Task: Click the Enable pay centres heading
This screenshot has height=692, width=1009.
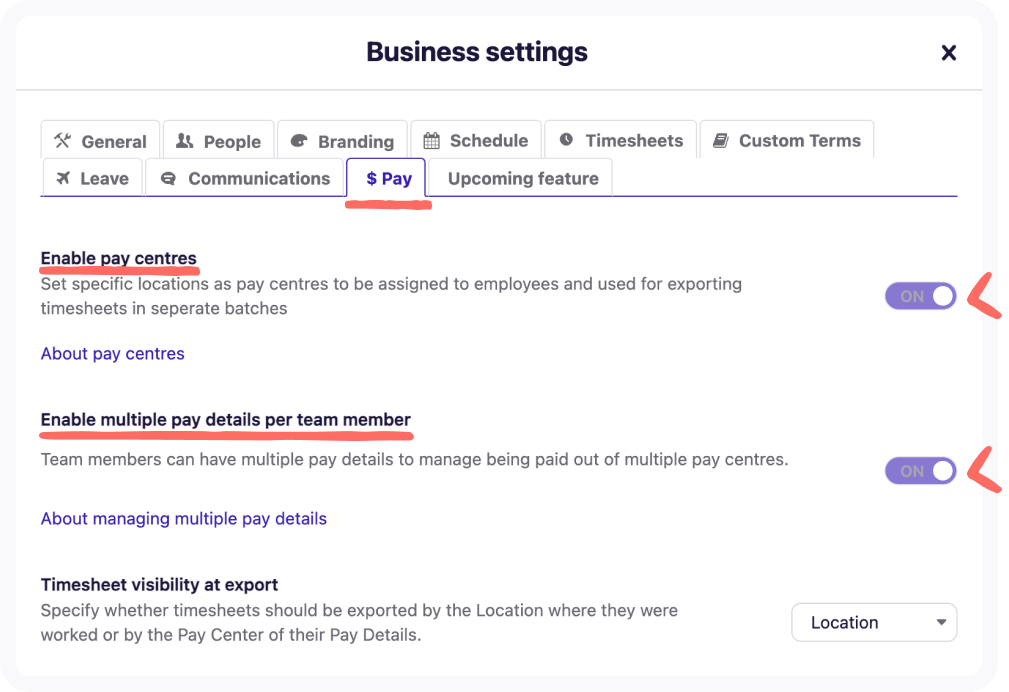Action: coord(118,258)
